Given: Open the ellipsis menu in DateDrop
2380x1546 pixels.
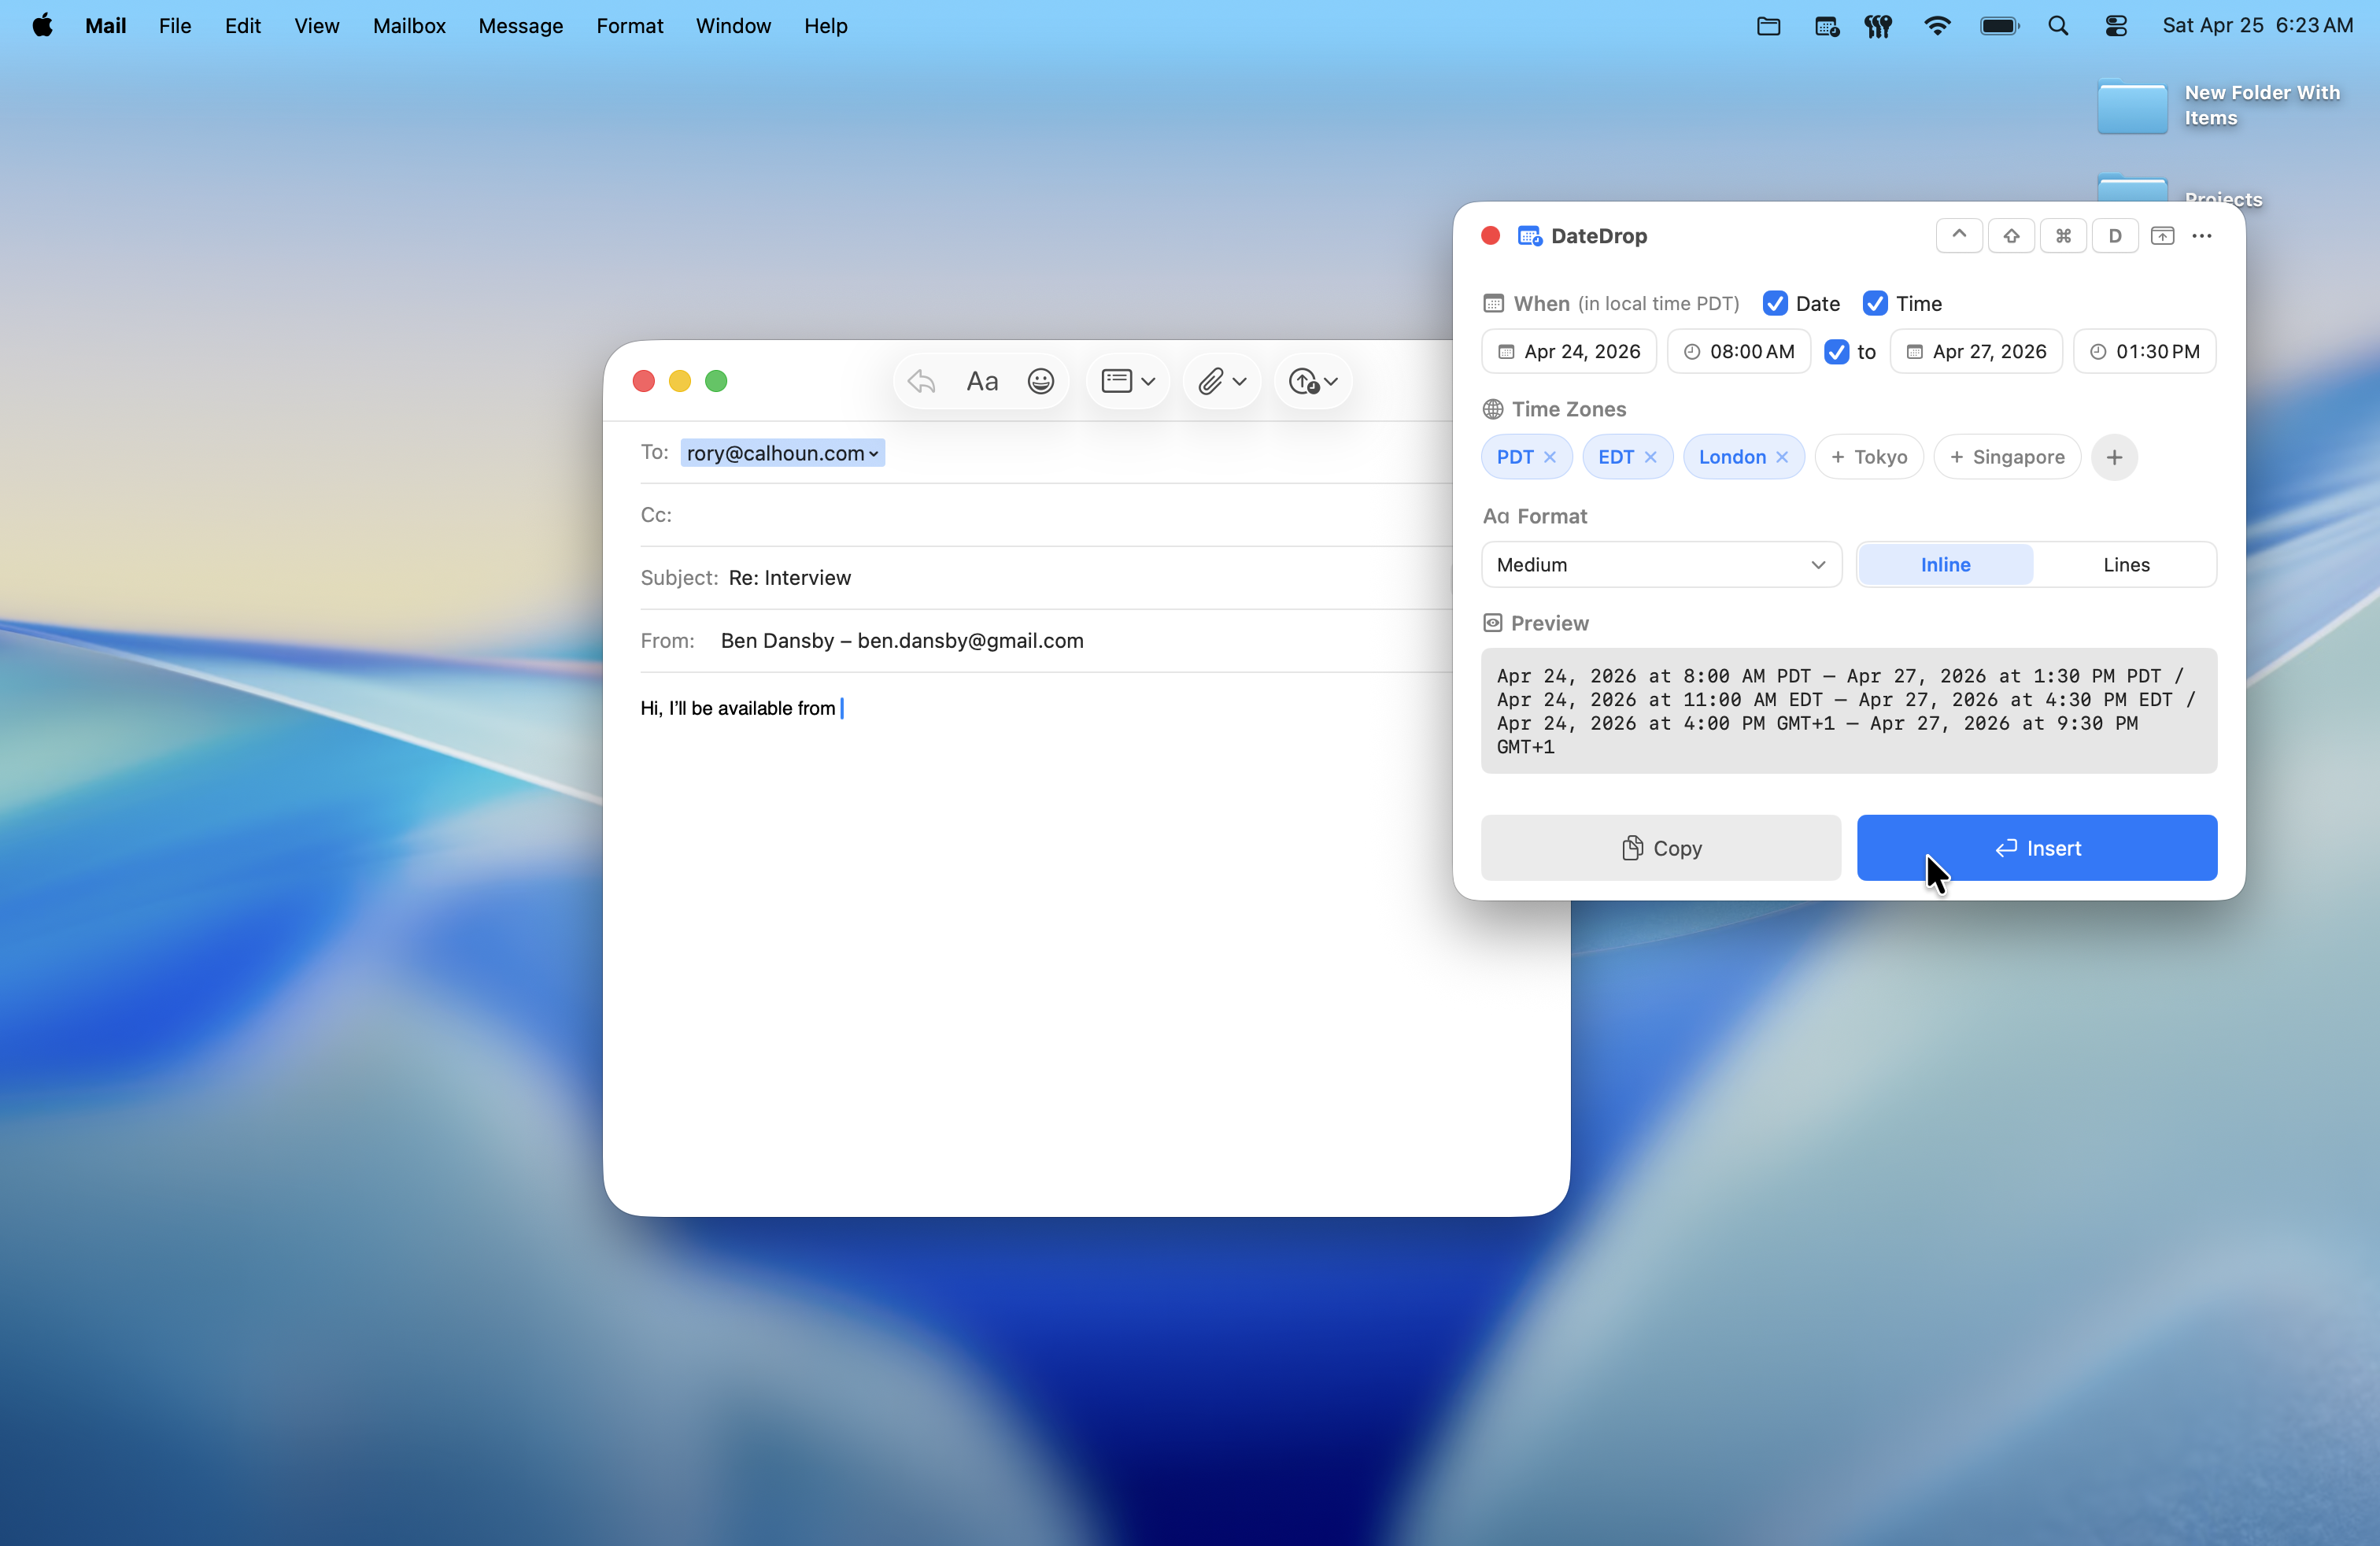Looking at the screenshot, I should click(2202, 236).
